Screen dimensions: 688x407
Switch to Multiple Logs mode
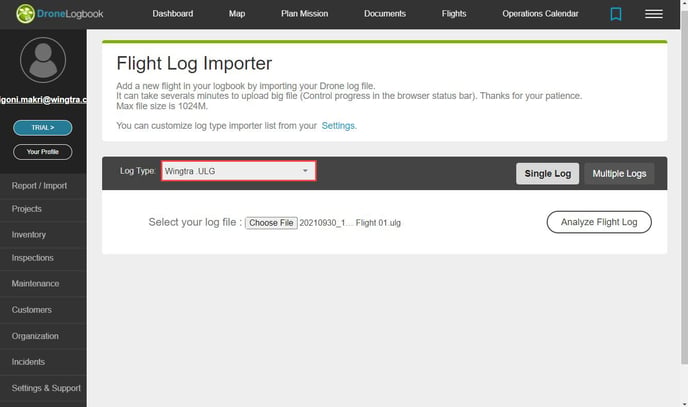click(619, 173)
